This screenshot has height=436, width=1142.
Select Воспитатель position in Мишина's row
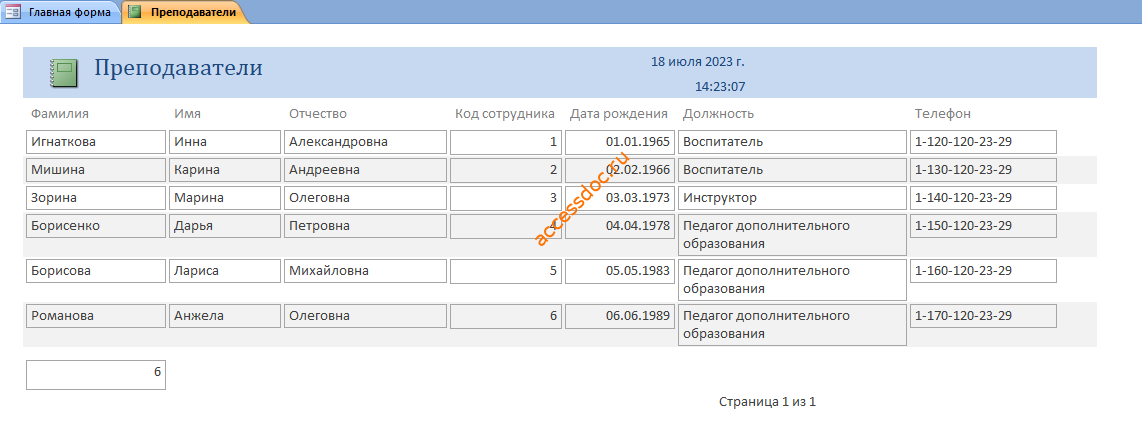(x=792, y=170)
